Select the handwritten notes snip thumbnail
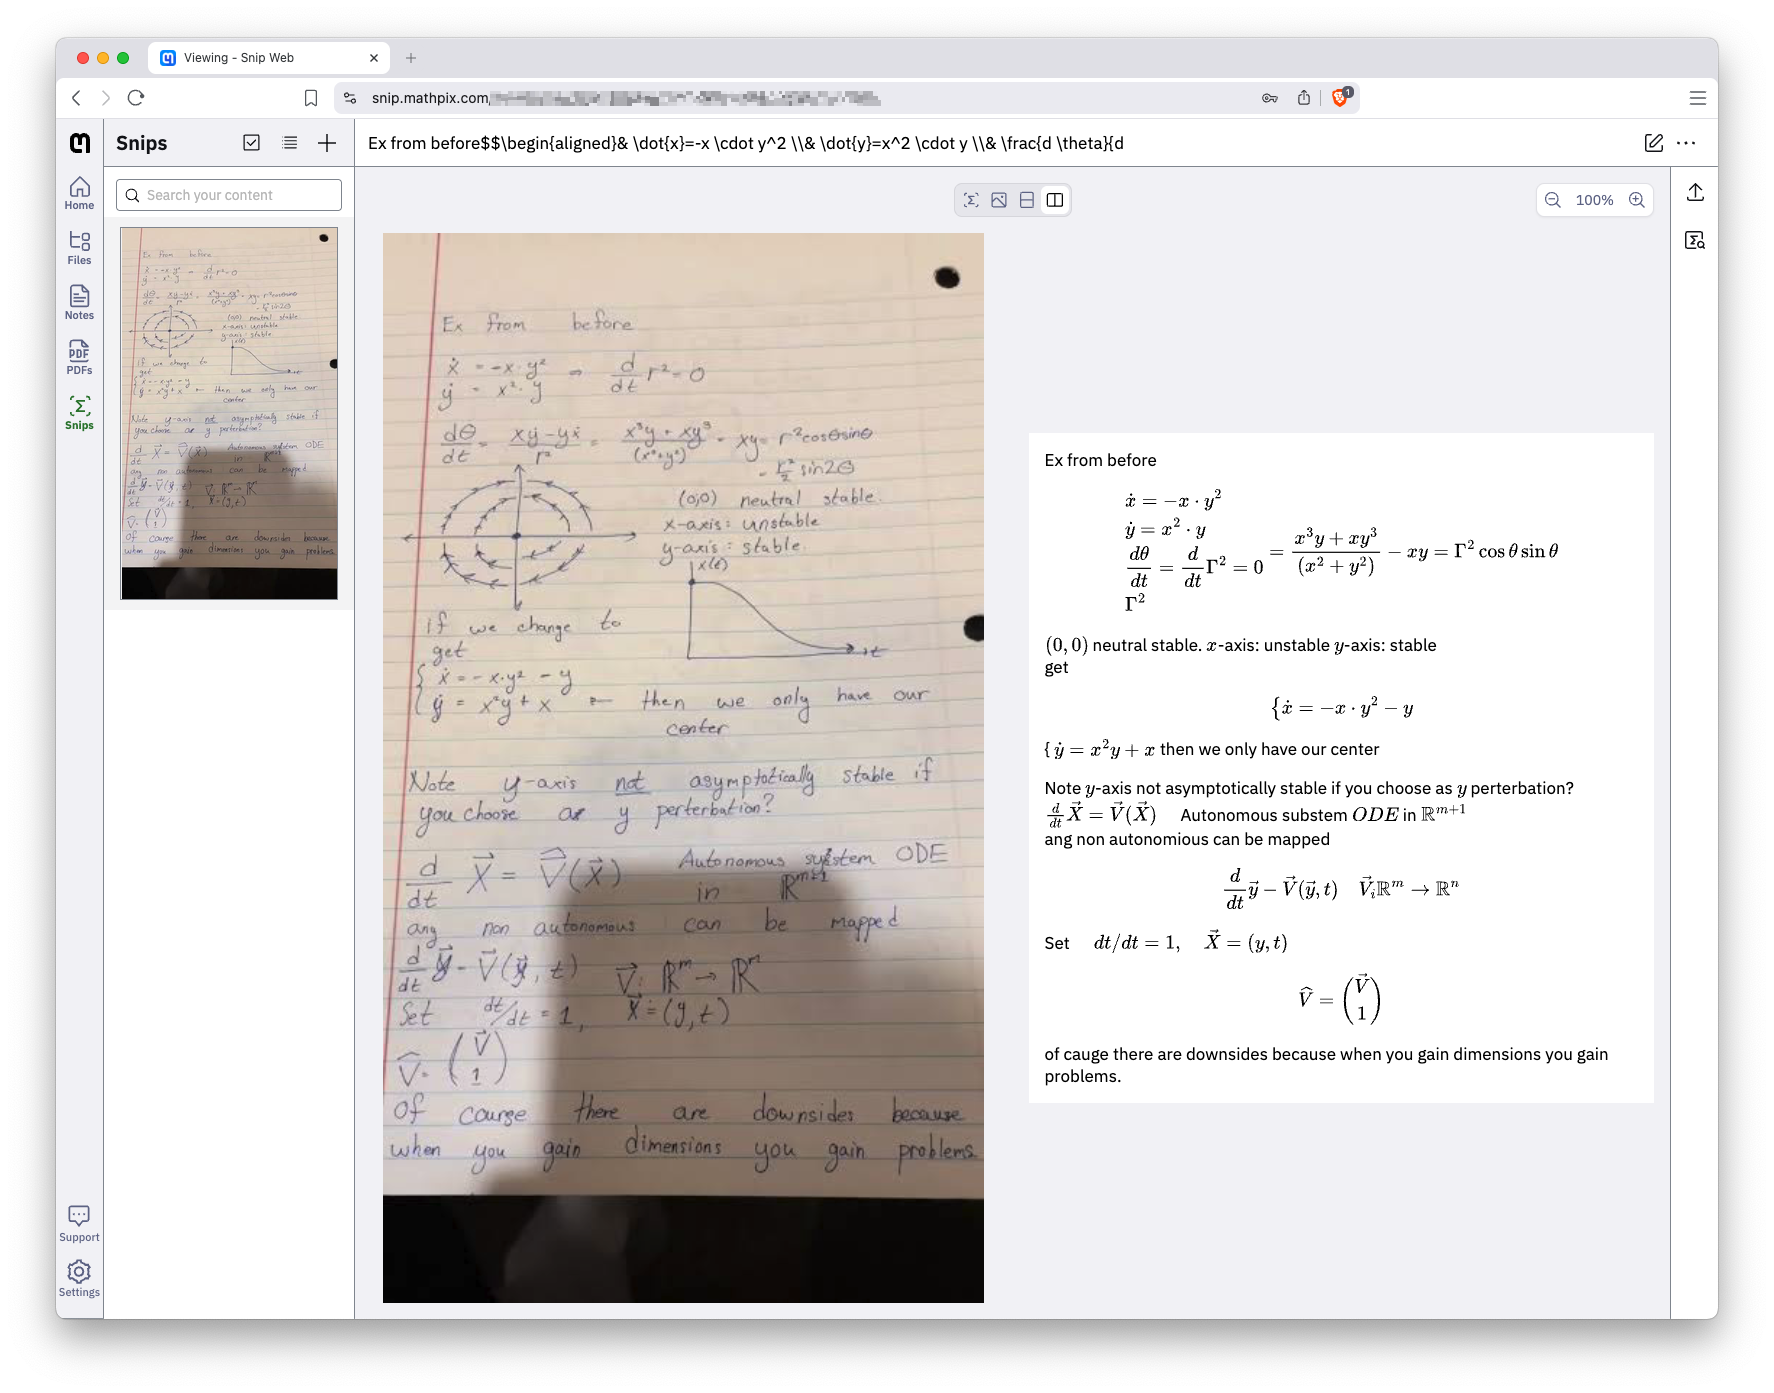1774x1393 pixels. coord(229,413)
